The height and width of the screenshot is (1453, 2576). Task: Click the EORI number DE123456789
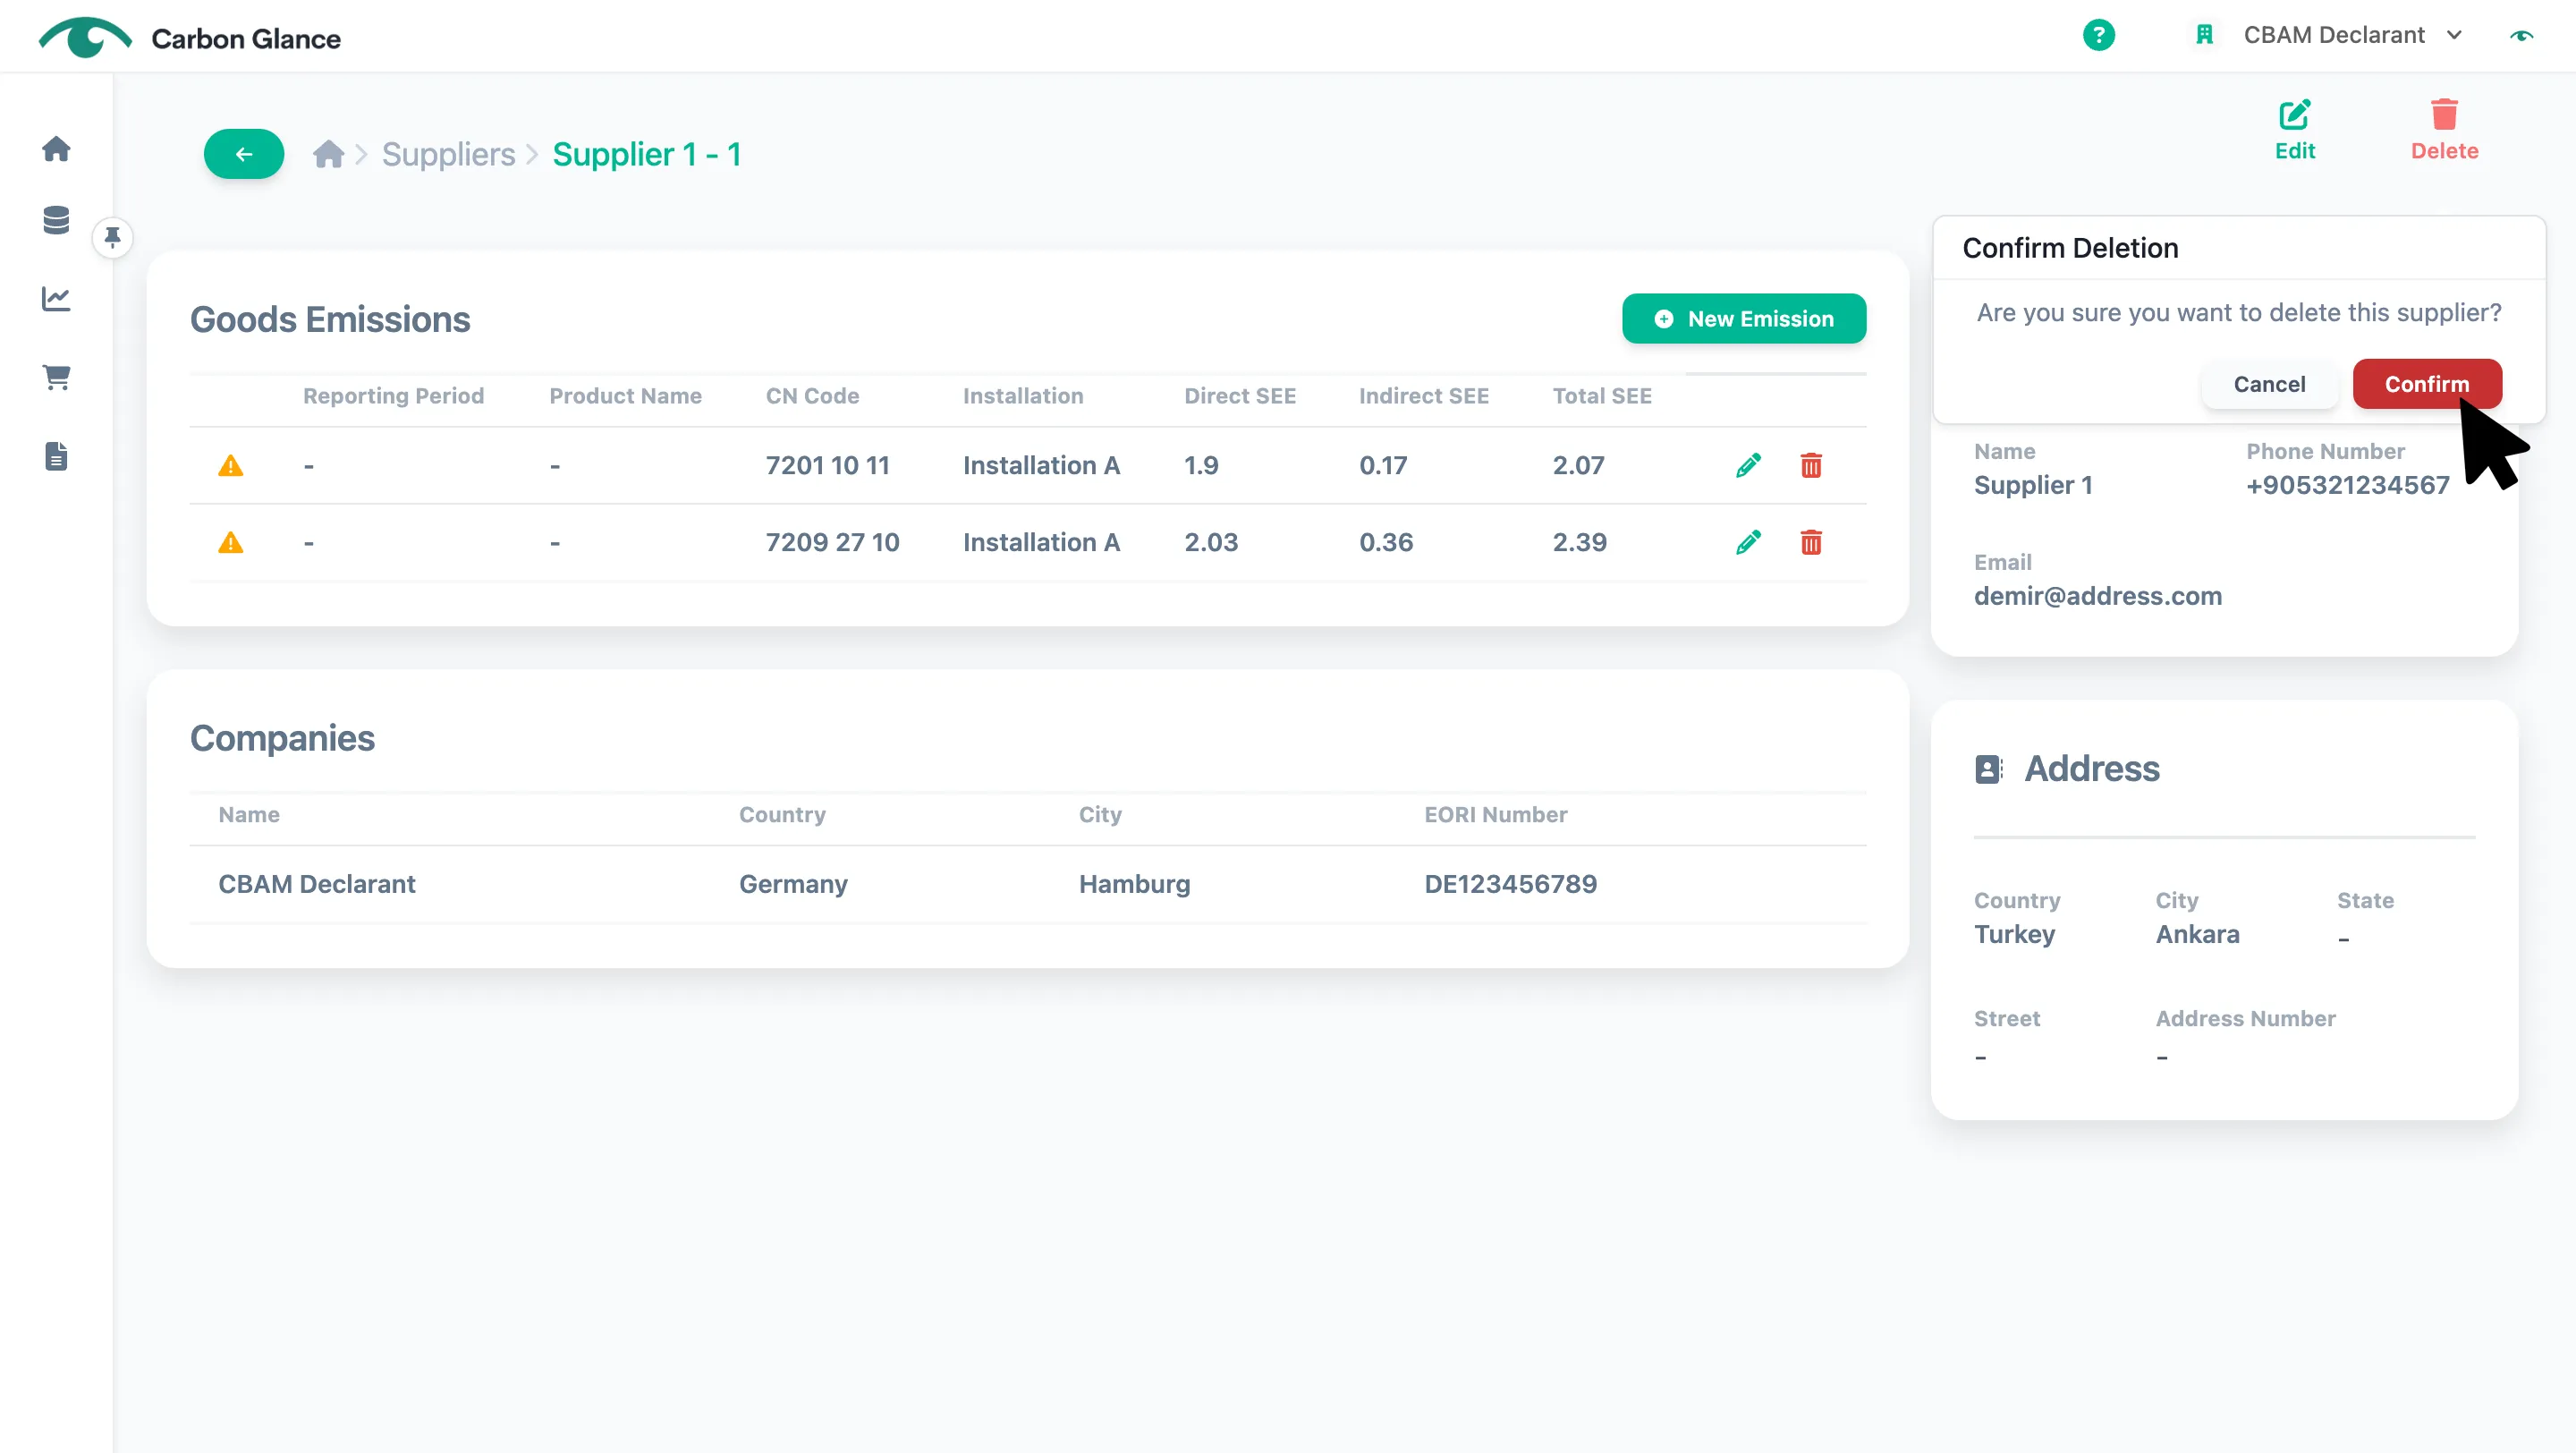tap(1510, 884)
